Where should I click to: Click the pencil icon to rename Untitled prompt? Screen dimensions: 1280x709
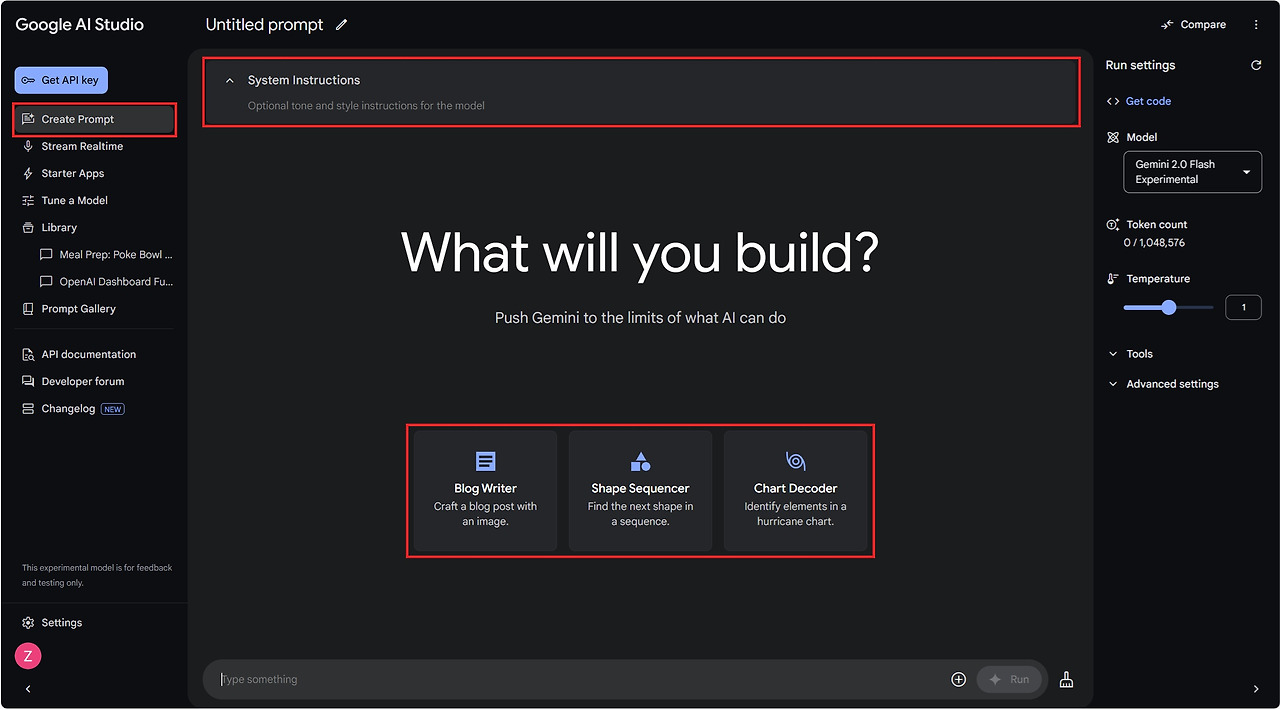342,25
